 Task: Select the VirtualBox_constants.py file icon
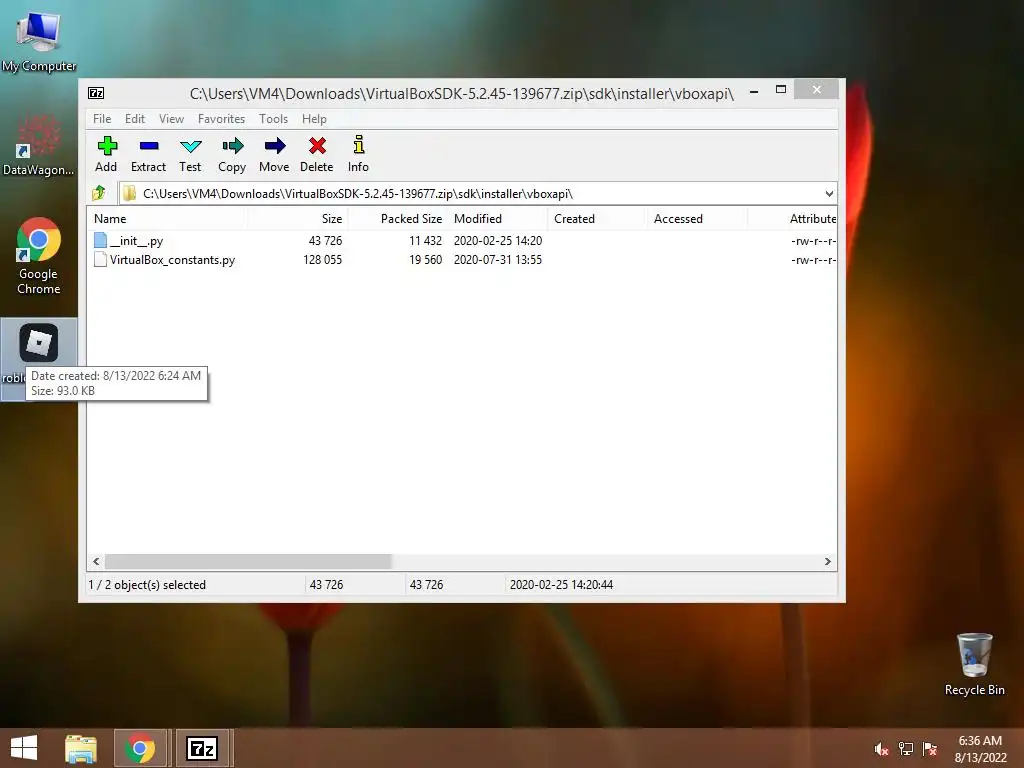click(100, 259)
